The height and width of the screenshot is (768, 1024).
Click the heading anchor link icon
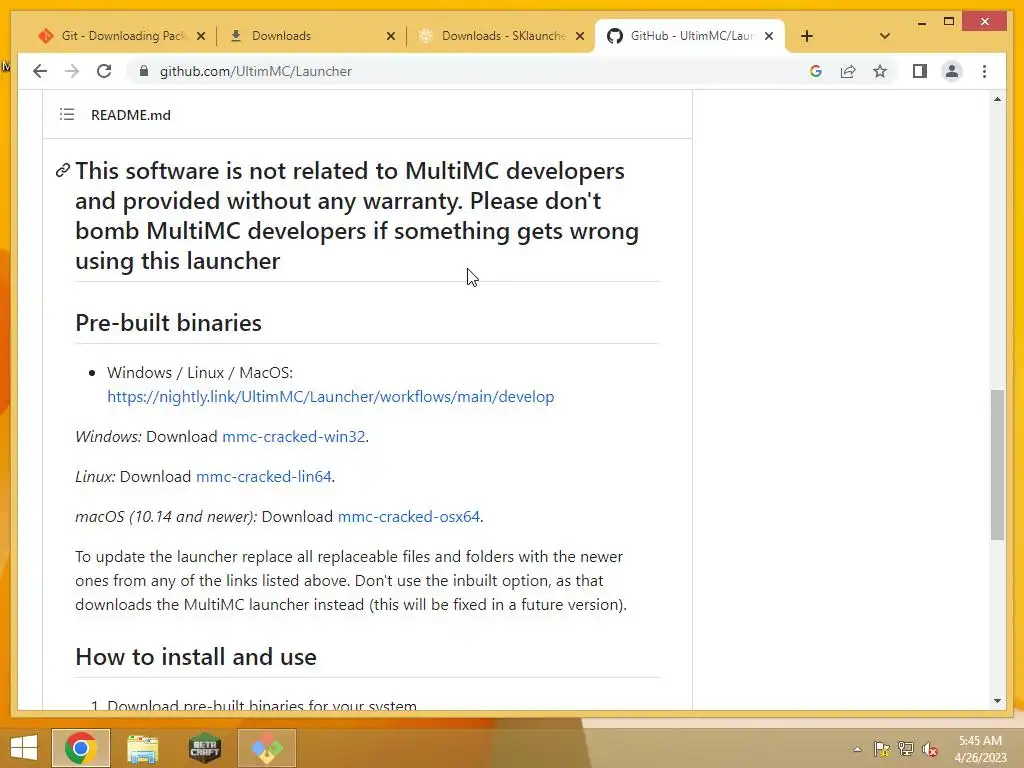pos(62,170)
